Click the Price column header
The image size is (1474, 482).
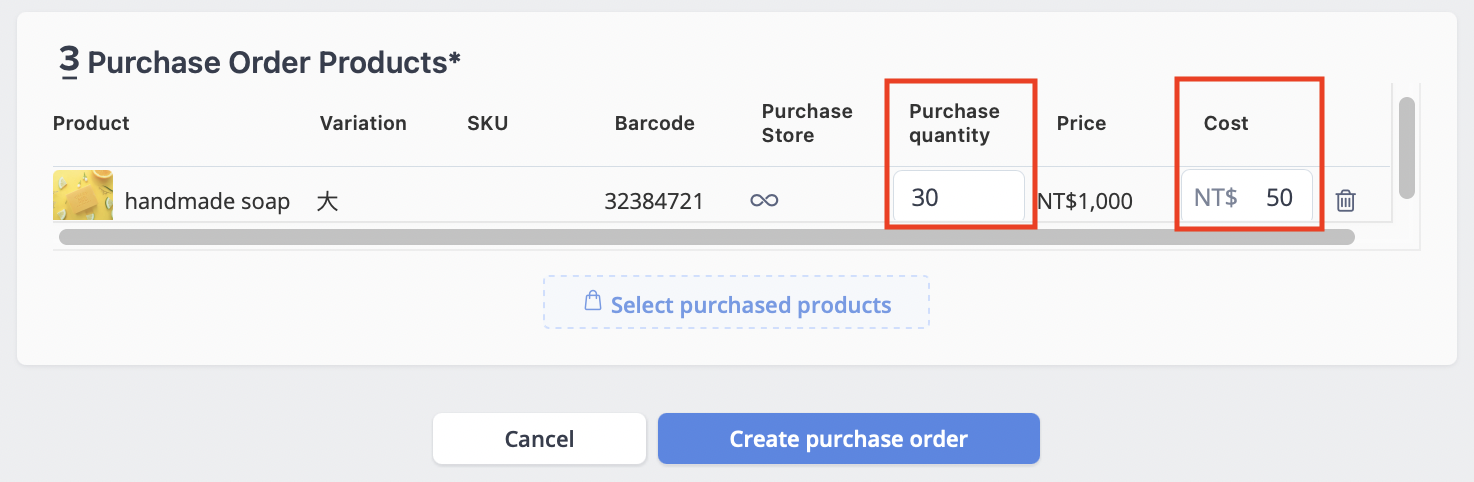(x=1082, y=123)
